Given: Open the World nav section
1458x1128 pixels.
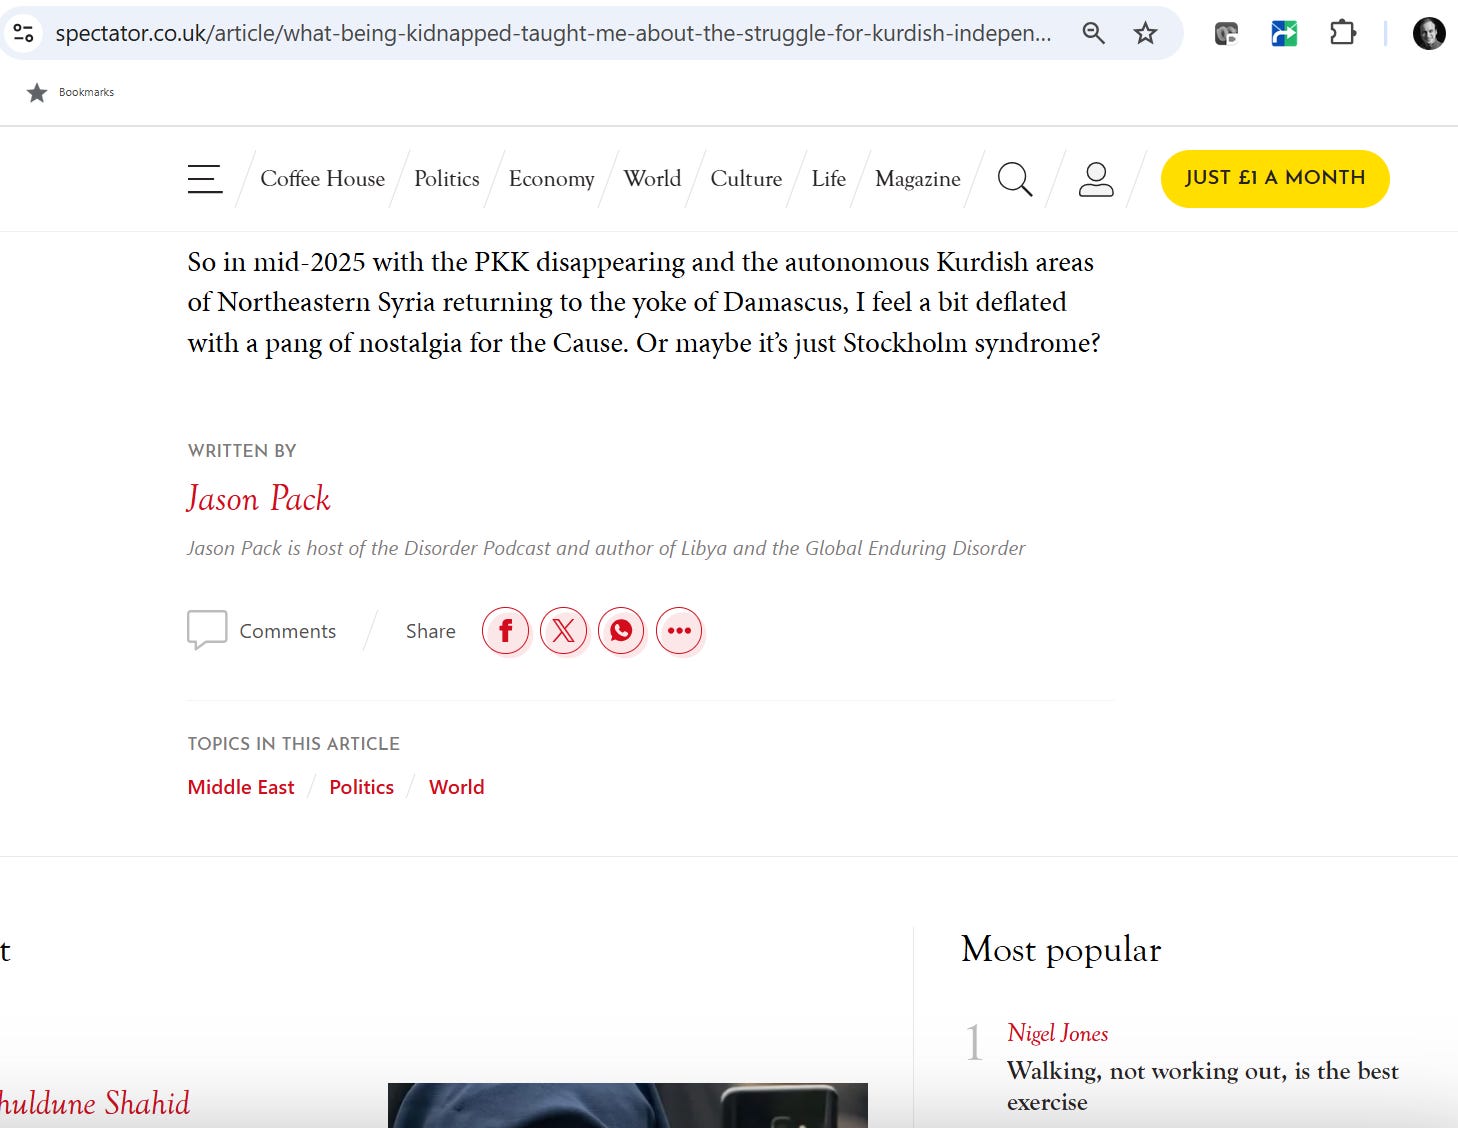Looking at the screenshot, I should click(652, 178).
